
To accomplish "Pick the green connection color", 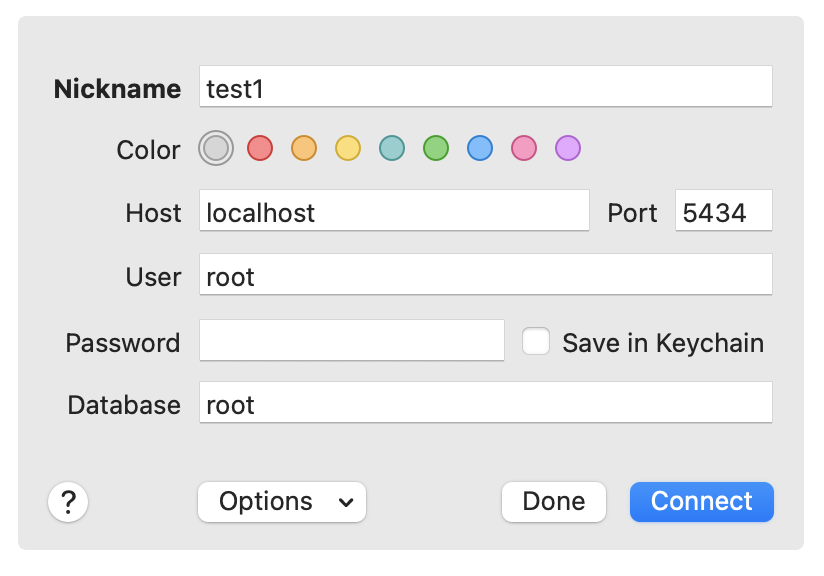I will [436, 148].
